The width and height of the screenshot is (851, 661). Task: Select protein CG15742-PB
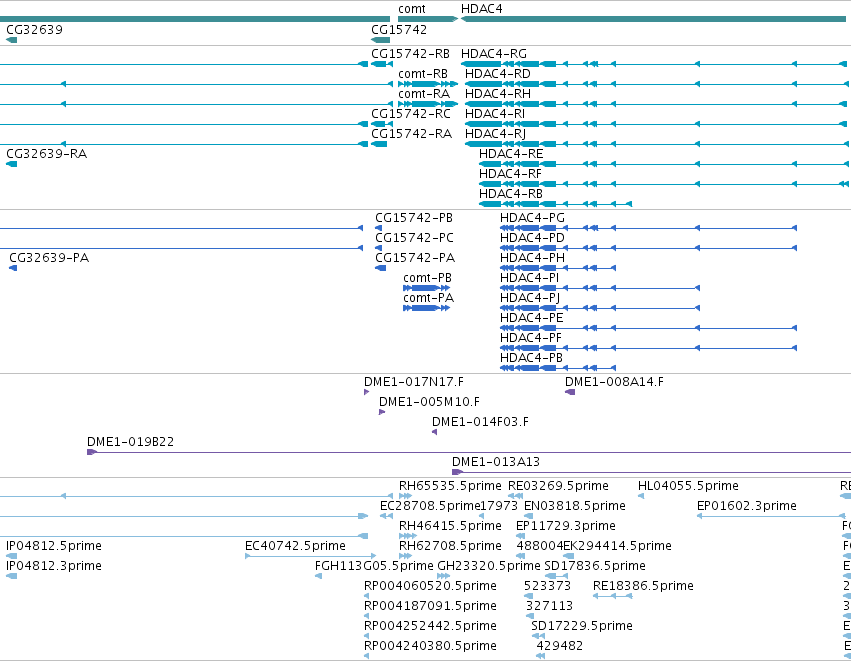click(414, 218)
